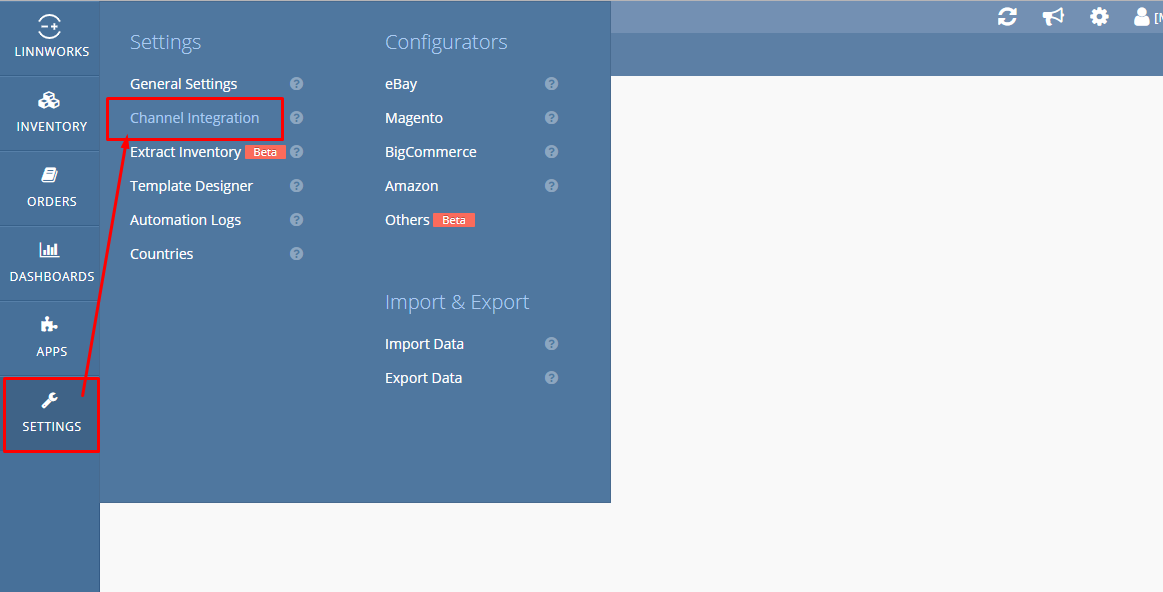Open the Dashboards sidebar section
This screenshot has width=1163, height=592.
(50, 263)
